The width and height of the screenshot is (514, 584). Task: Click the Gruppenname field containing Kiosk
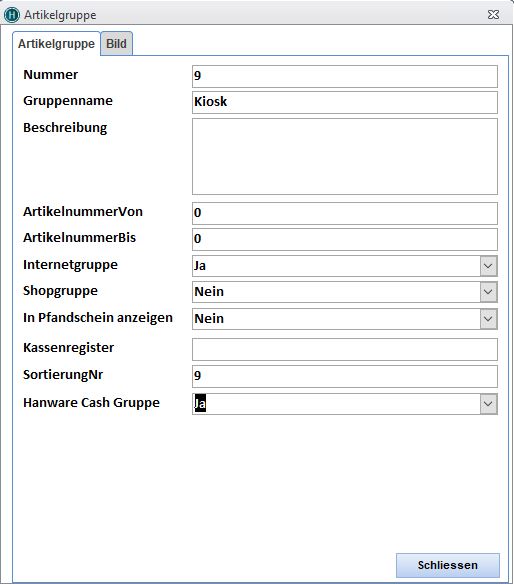click(x=345, y=102)
